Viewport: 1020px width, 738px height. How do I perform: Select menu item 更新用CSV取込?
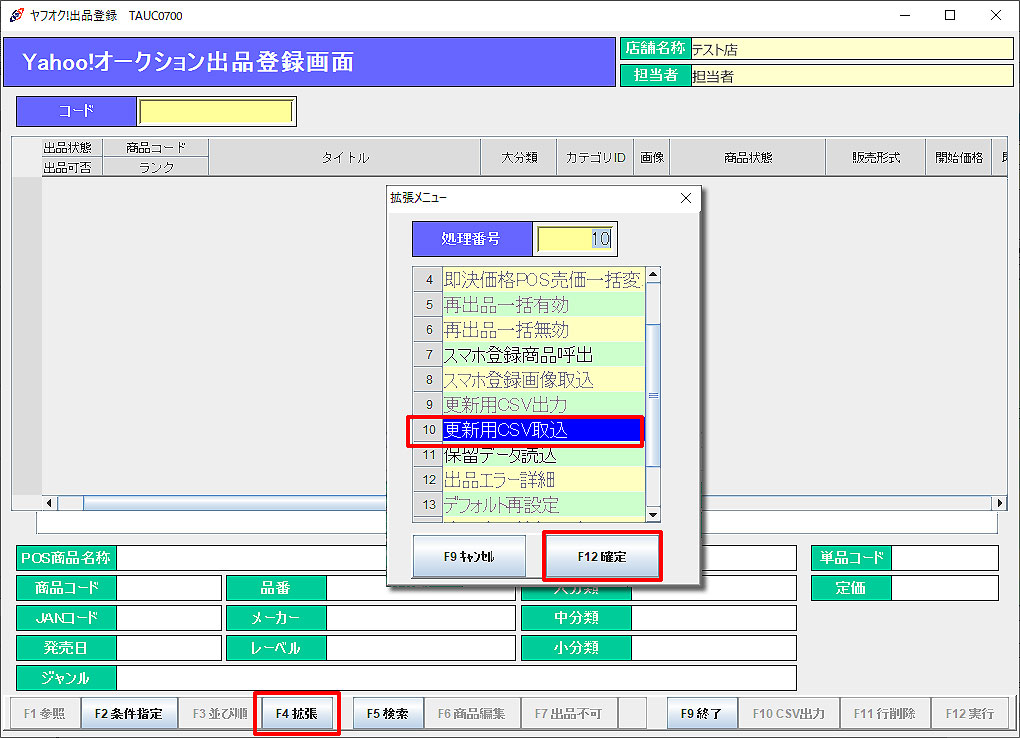[543, 430]
